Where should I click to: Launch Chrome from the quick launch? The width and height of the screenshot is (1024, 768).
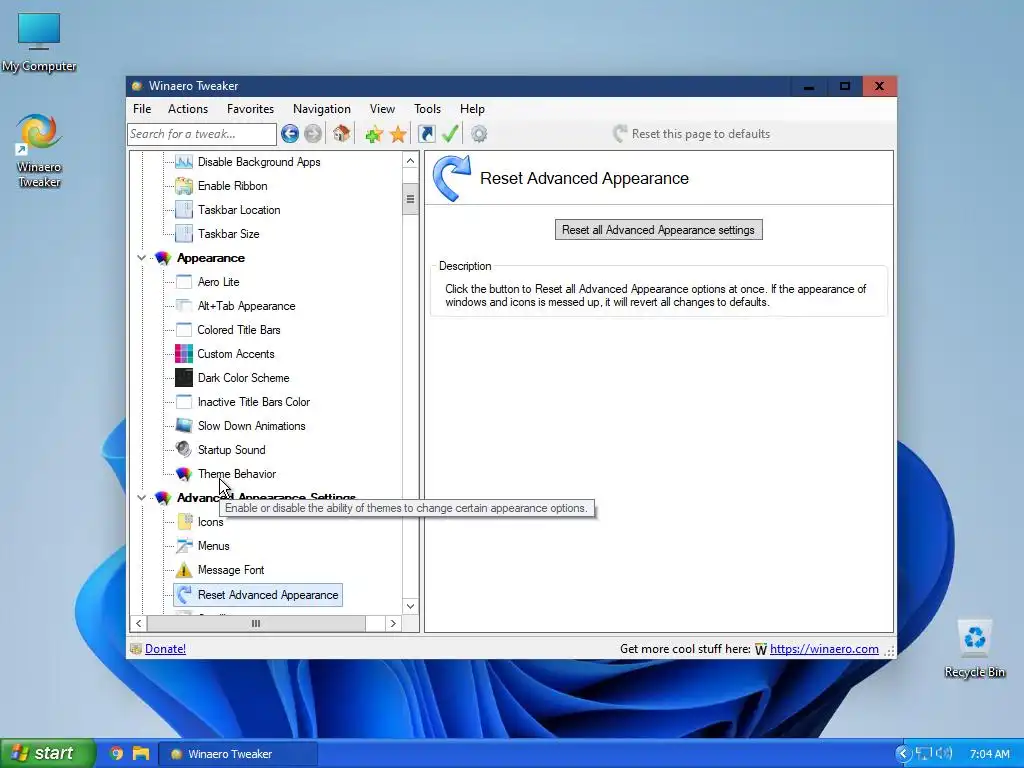117,754
